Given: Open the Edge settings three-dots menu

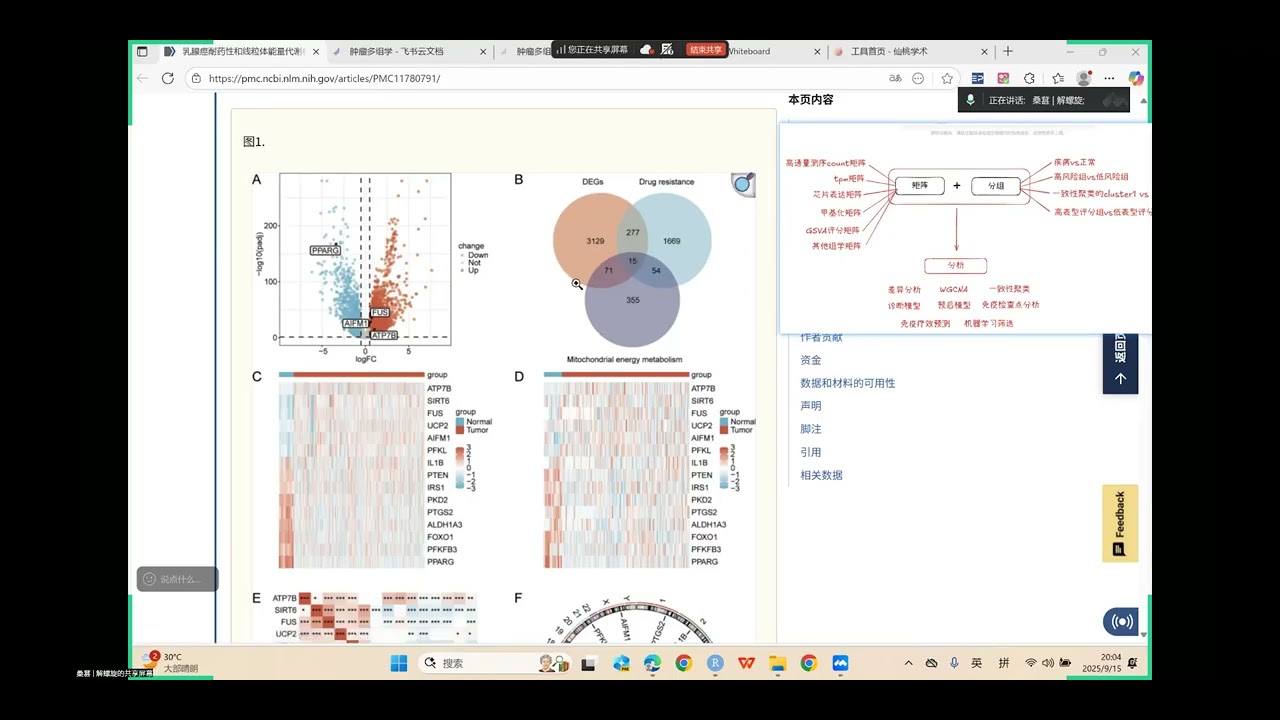Looking at the screenshot, I should [x=1108, y=78].
